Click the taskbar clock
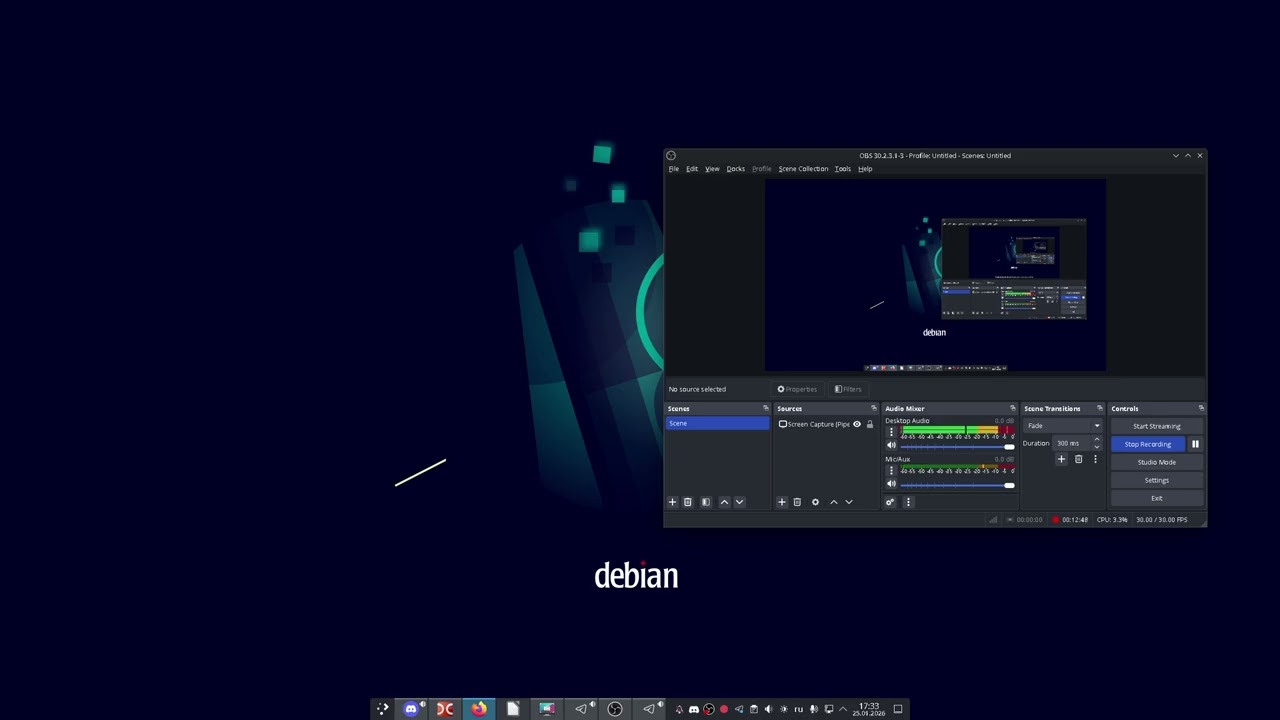 point(869,709)
